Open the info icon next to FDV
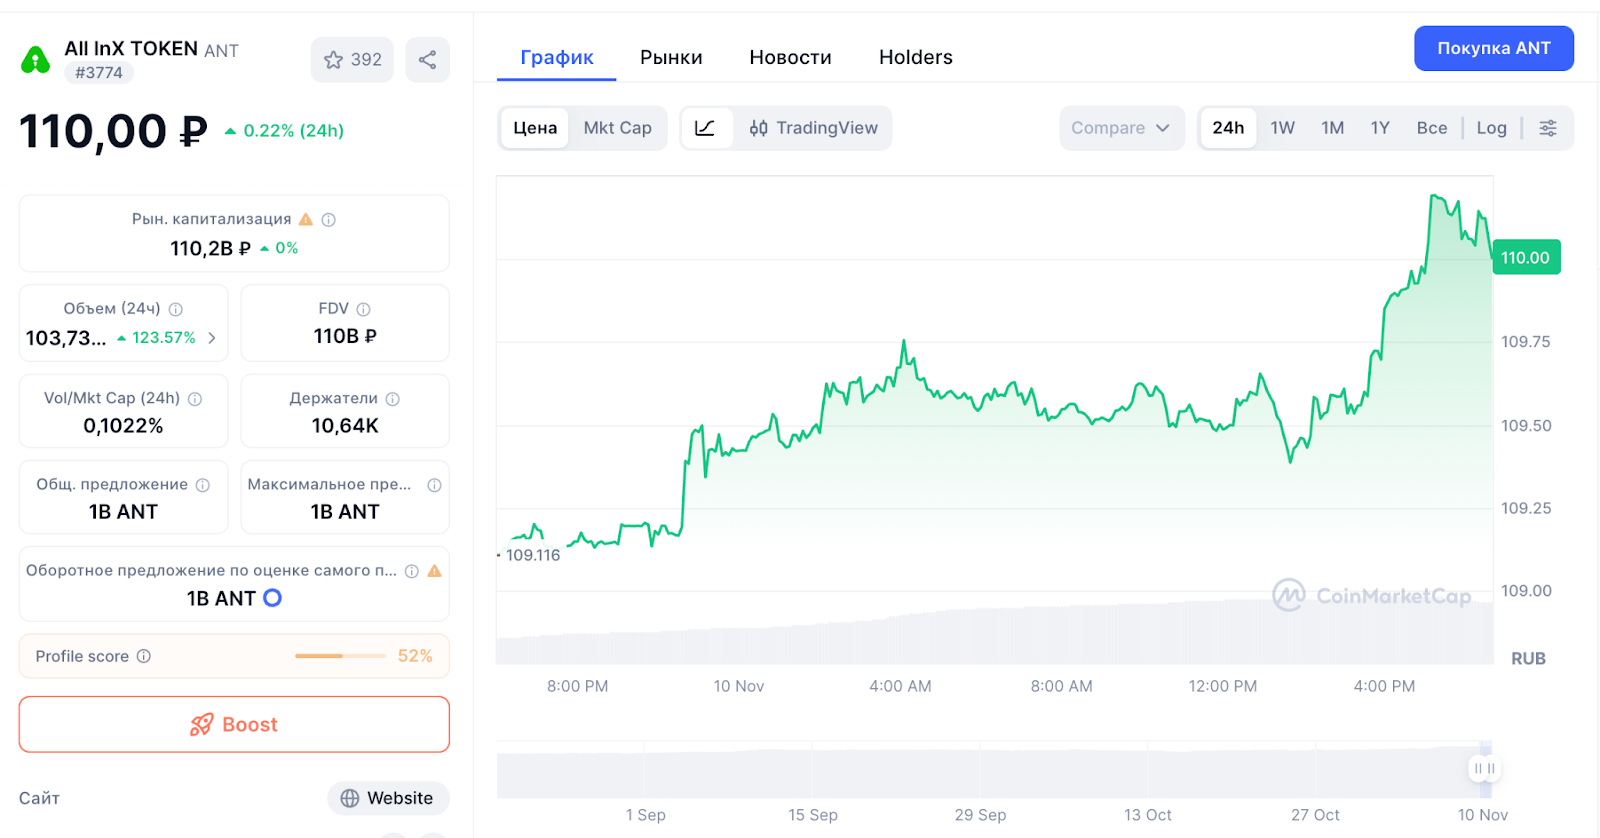 [x=364, y=309]
